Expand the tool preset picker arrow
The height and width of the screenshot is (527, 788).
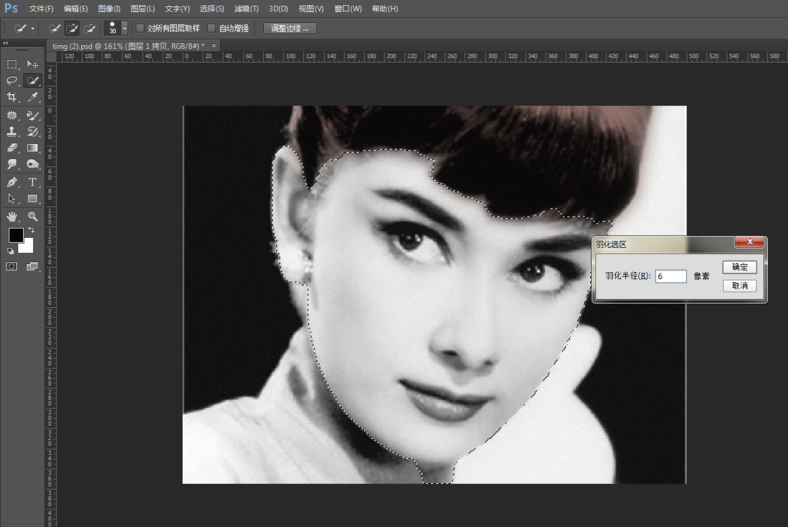(33, 28)
